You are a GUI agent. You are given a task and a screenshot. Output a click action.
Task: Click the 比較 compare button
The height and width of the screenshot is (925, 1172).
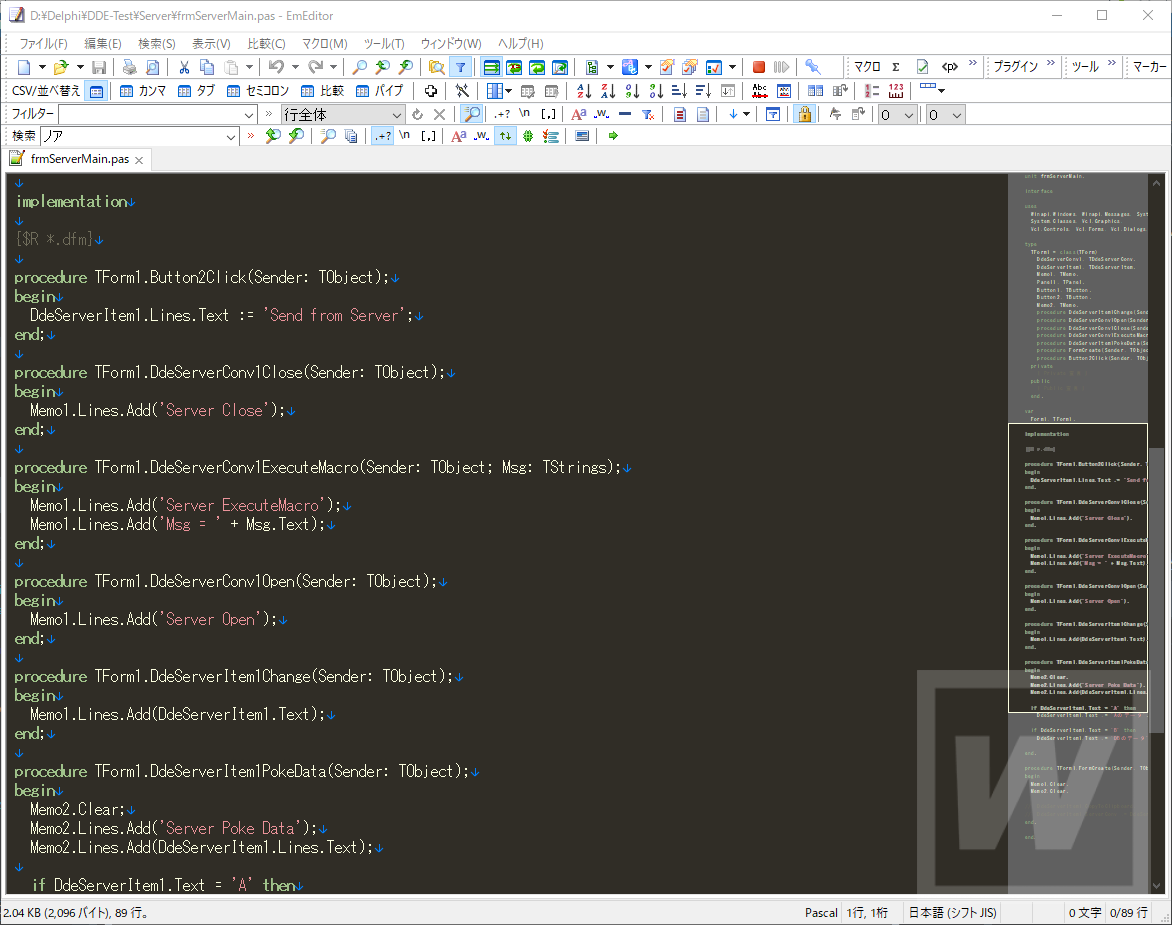pyautogui.click(x=322, y=91)
